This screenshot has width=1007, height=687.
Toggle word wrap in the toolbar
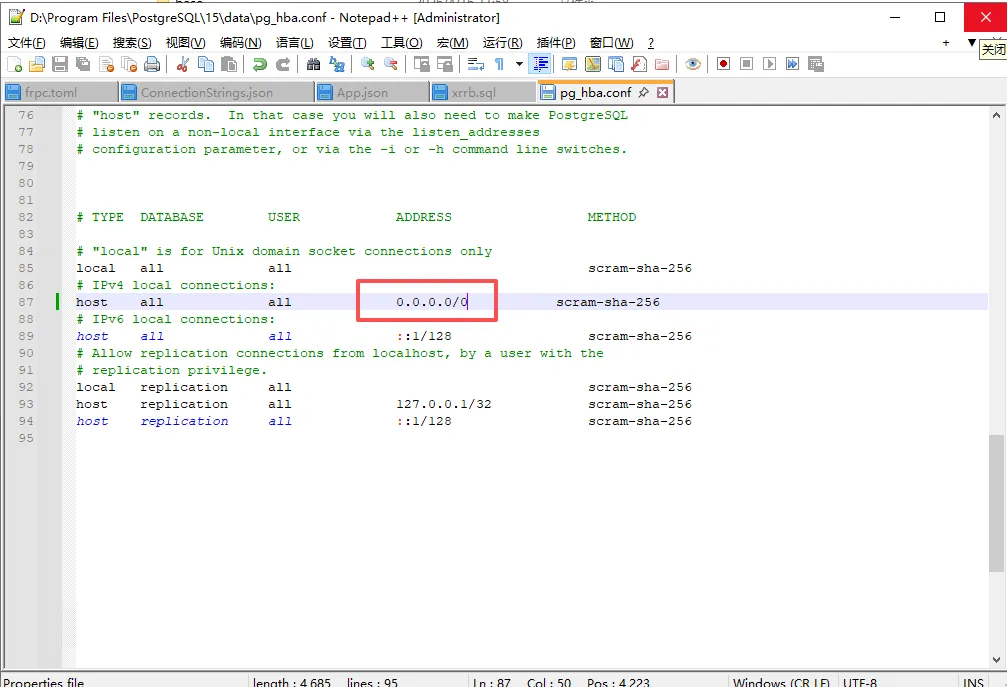(476, 64)
